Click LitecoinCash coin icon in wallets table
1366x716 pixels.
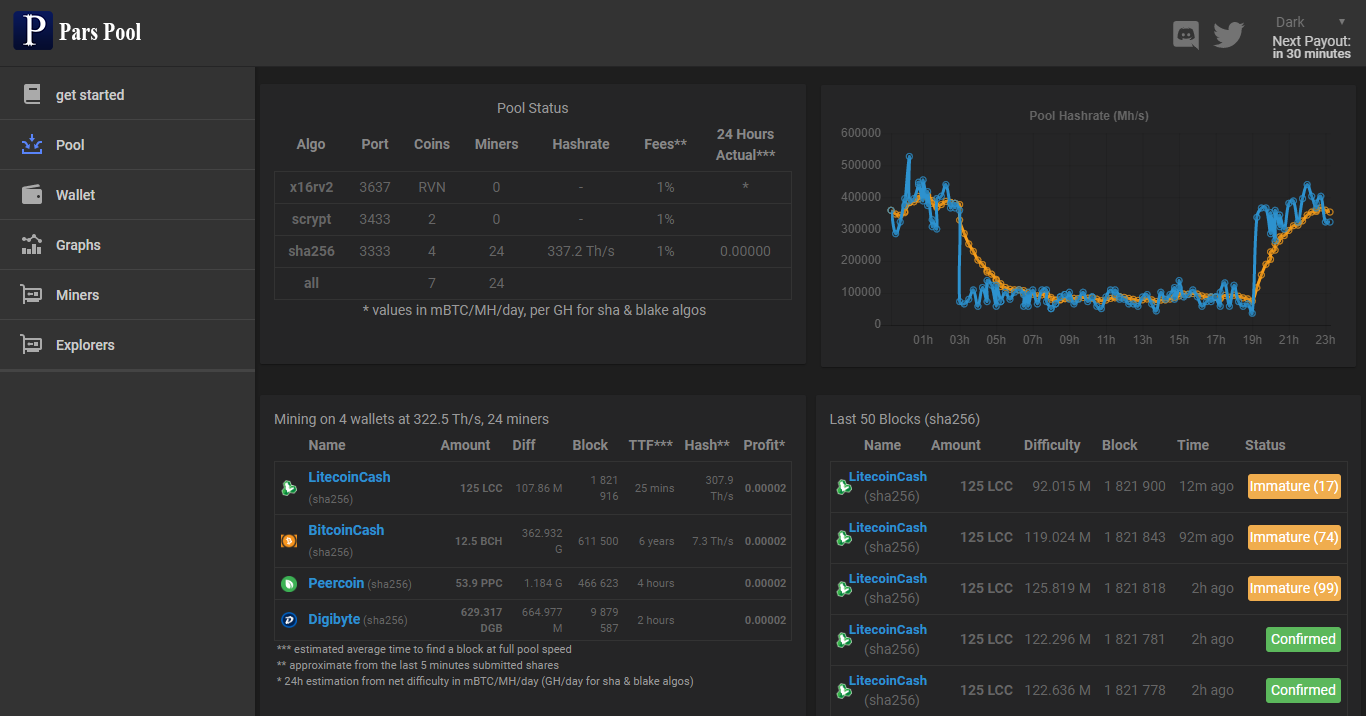click(289, 488)
